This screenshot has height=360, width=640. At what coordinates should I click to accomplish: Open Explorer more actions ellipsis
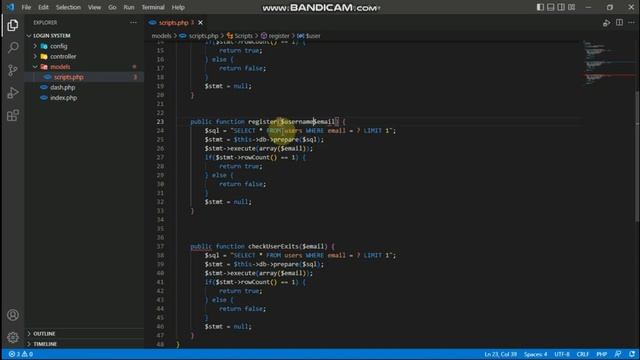tap(133, 23)
